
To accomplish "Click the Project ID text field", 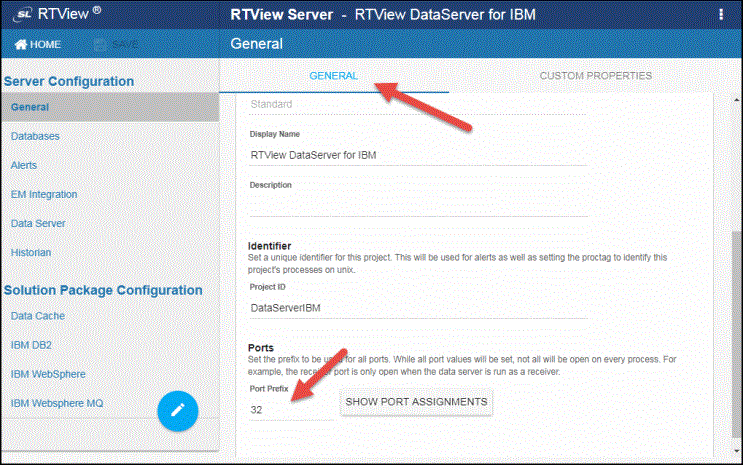I will click(417, 309).
